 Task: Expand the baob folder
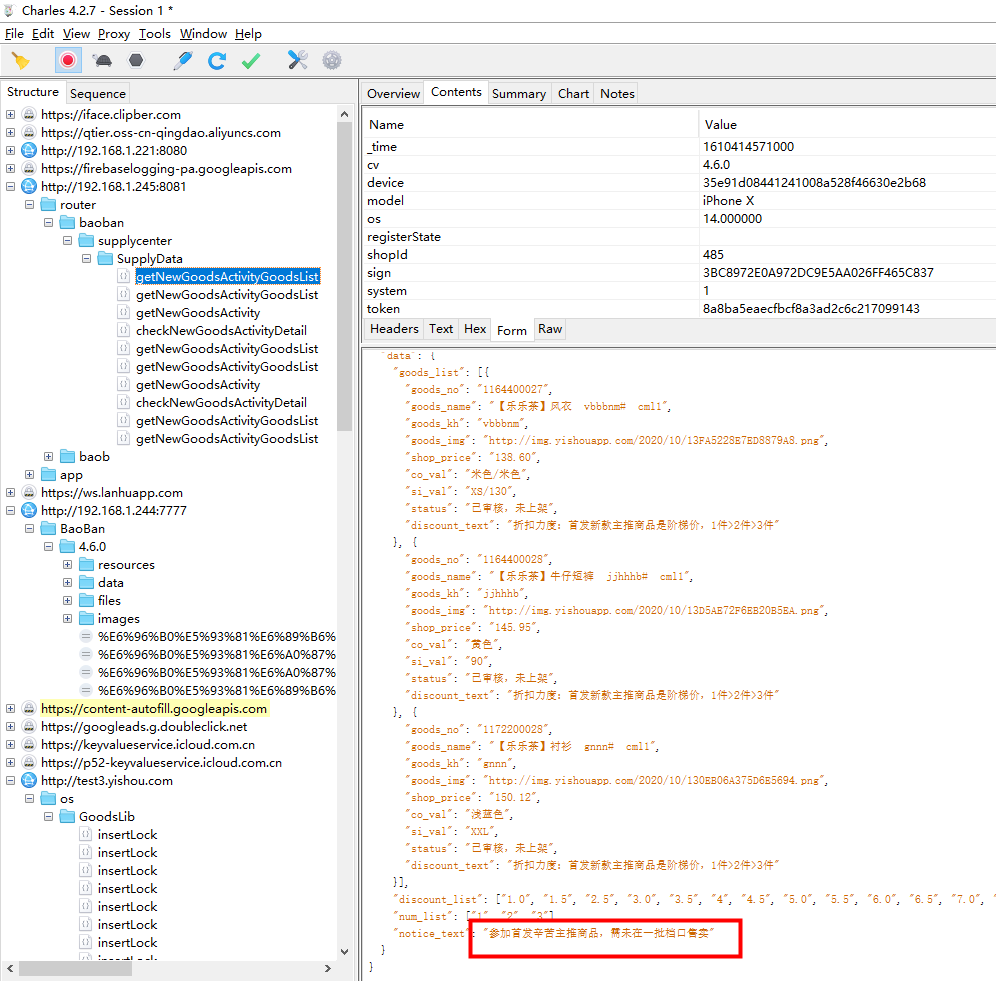pos(48,456)
